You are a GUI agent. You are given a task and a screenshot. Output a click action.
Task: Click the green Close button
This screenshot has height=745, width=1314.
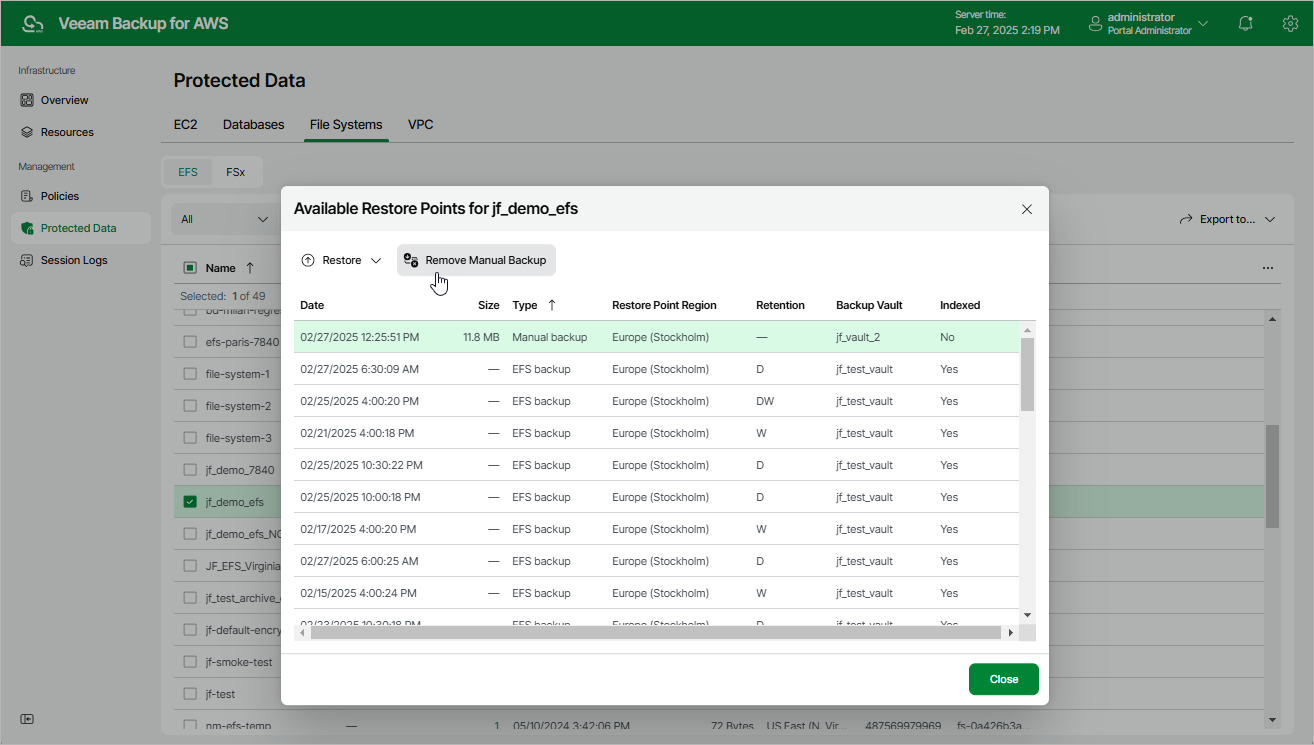[1004, 679]
